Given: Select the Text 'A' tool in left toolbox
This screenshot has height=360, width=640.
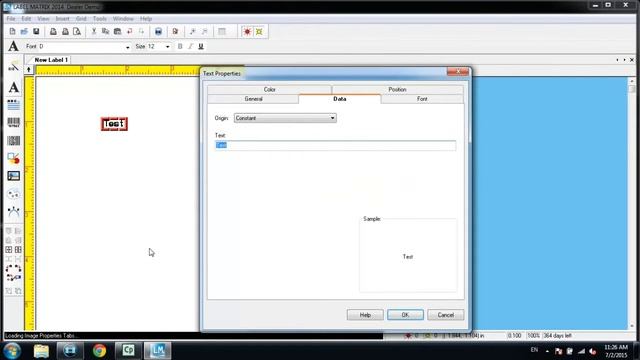Looking at the screenshot, I should tap(13, 87).
